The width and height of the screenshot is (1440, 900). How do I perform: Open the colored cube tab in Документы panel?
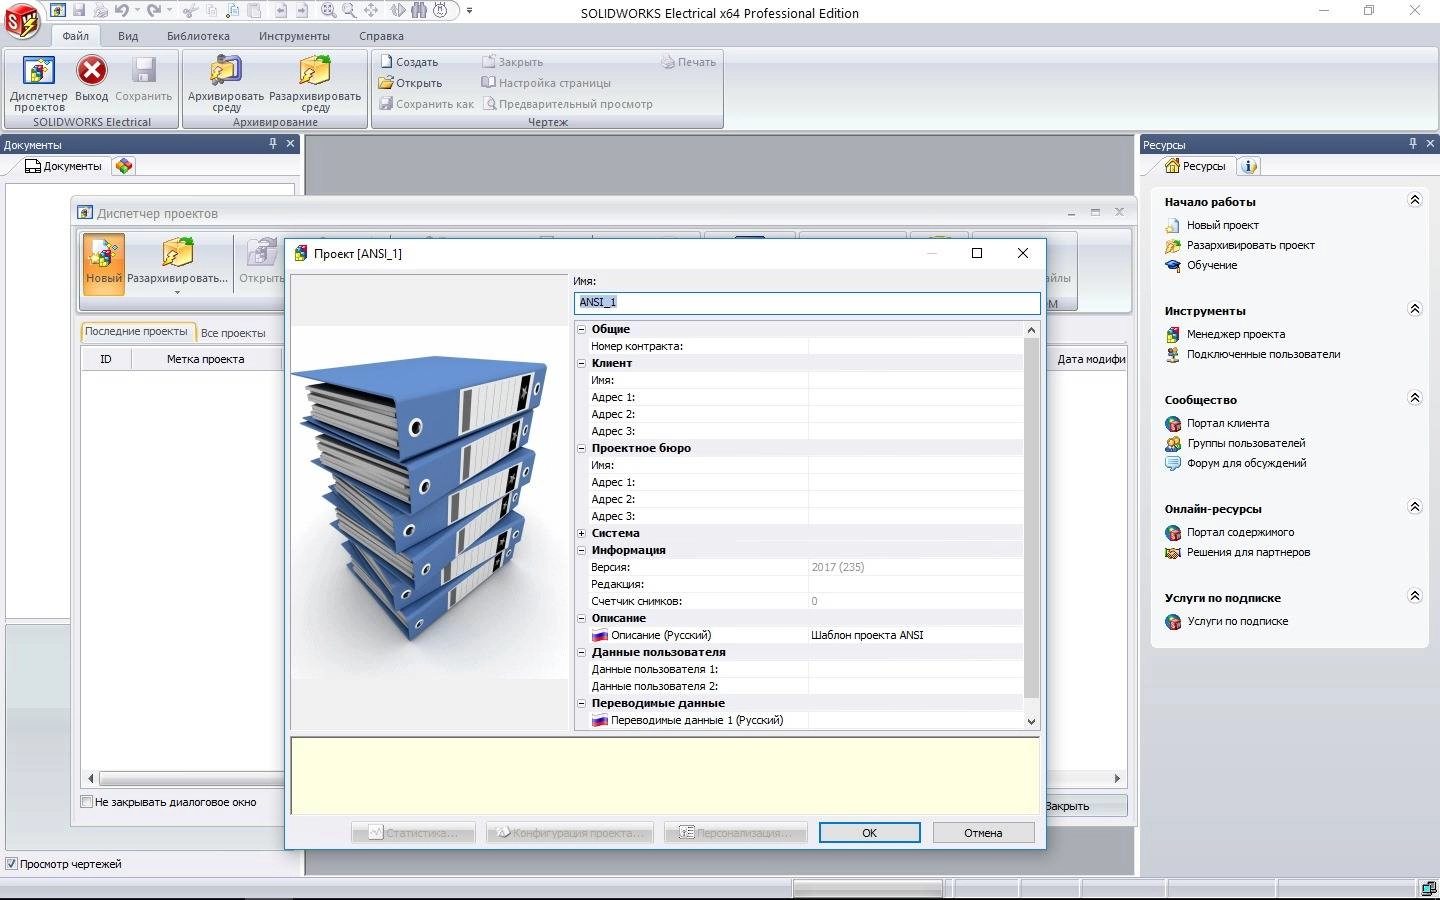coord(123,166)
